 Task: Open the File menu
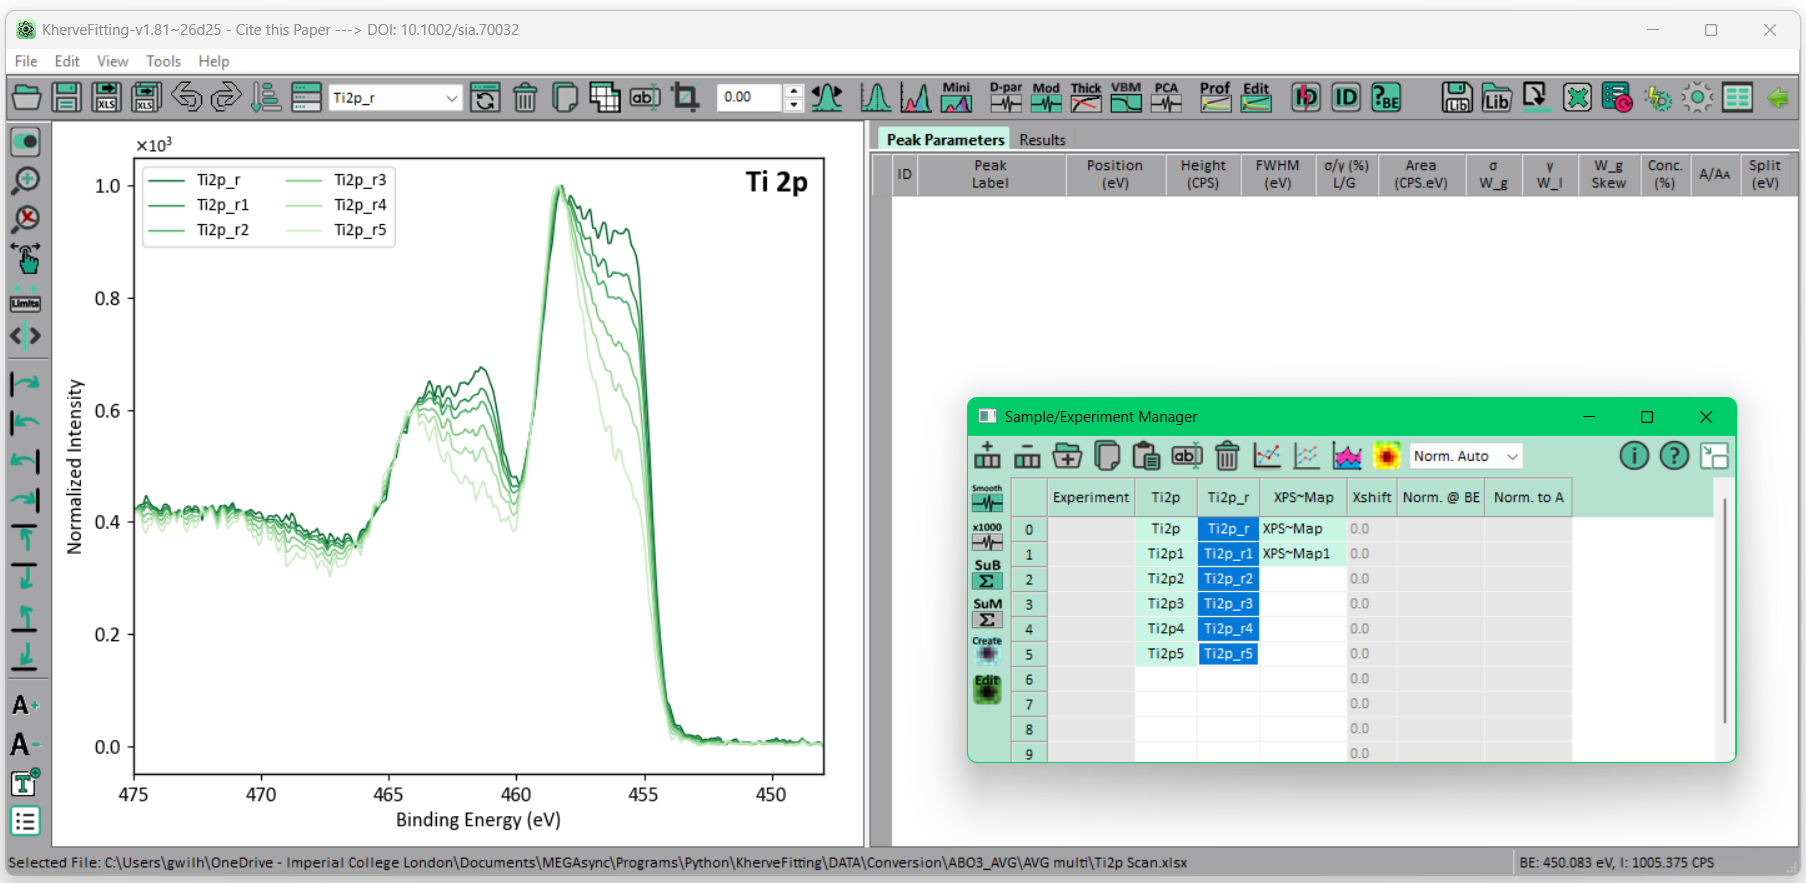27,61
